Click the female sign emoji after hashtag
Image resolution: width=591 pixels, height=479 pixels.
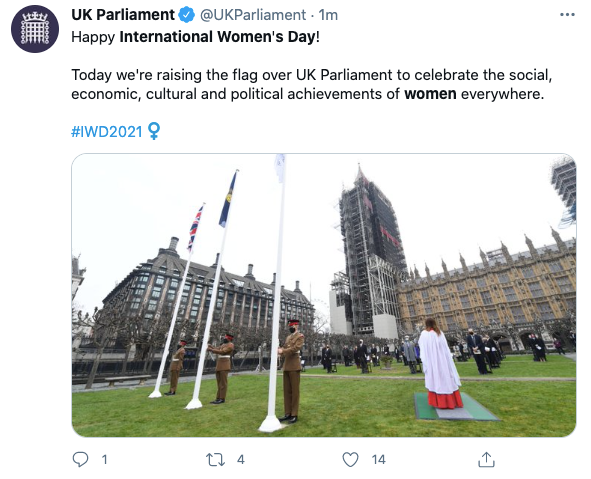(153, 131)
